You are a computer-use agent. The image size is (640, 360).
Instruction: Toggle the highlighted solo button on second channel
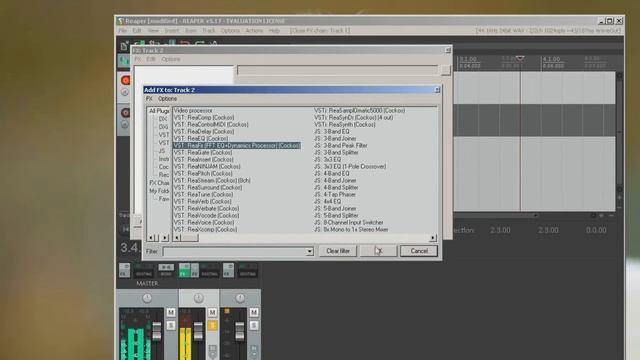tap(212, 325)
